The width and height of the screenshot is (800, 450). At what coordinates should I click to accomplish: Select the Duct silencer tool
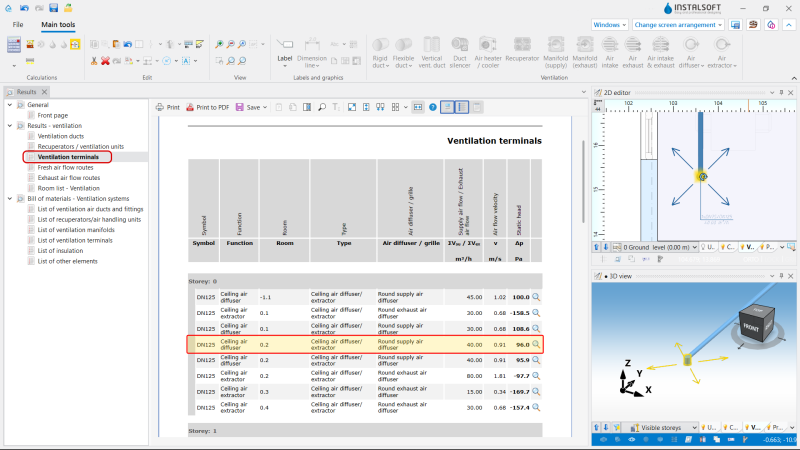click(x=460, y=53)
